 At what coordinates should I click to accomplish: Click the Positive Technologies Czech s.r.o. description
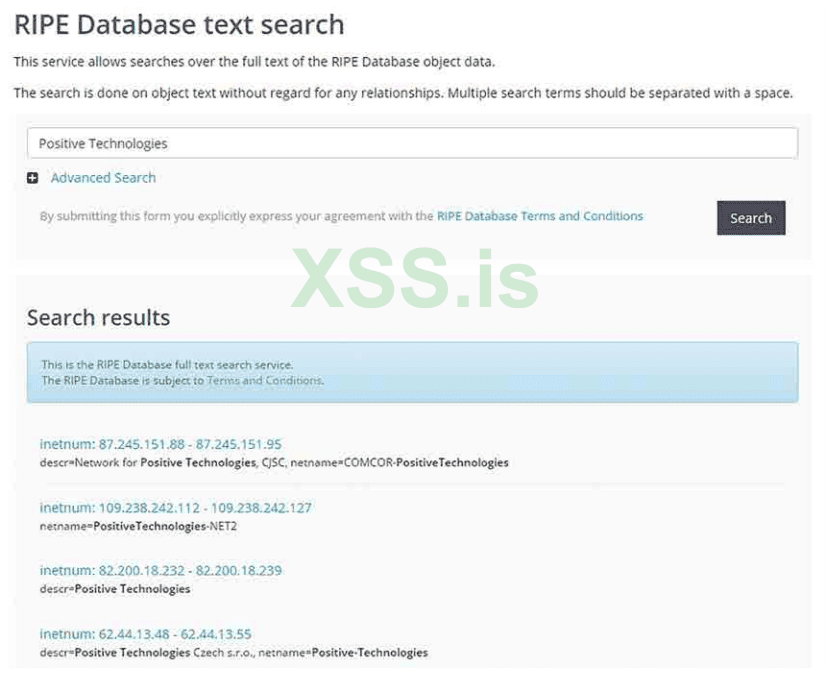(234, 652)
